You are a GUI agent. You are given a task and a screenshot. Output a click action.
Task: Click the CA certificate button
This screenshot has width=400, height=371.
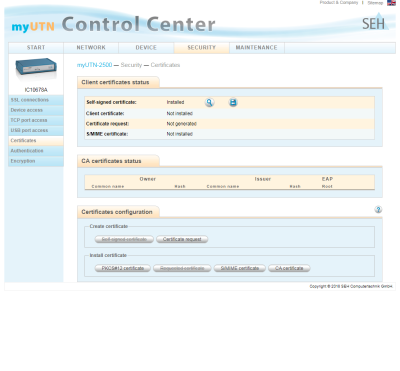click(x=289, y=268)
